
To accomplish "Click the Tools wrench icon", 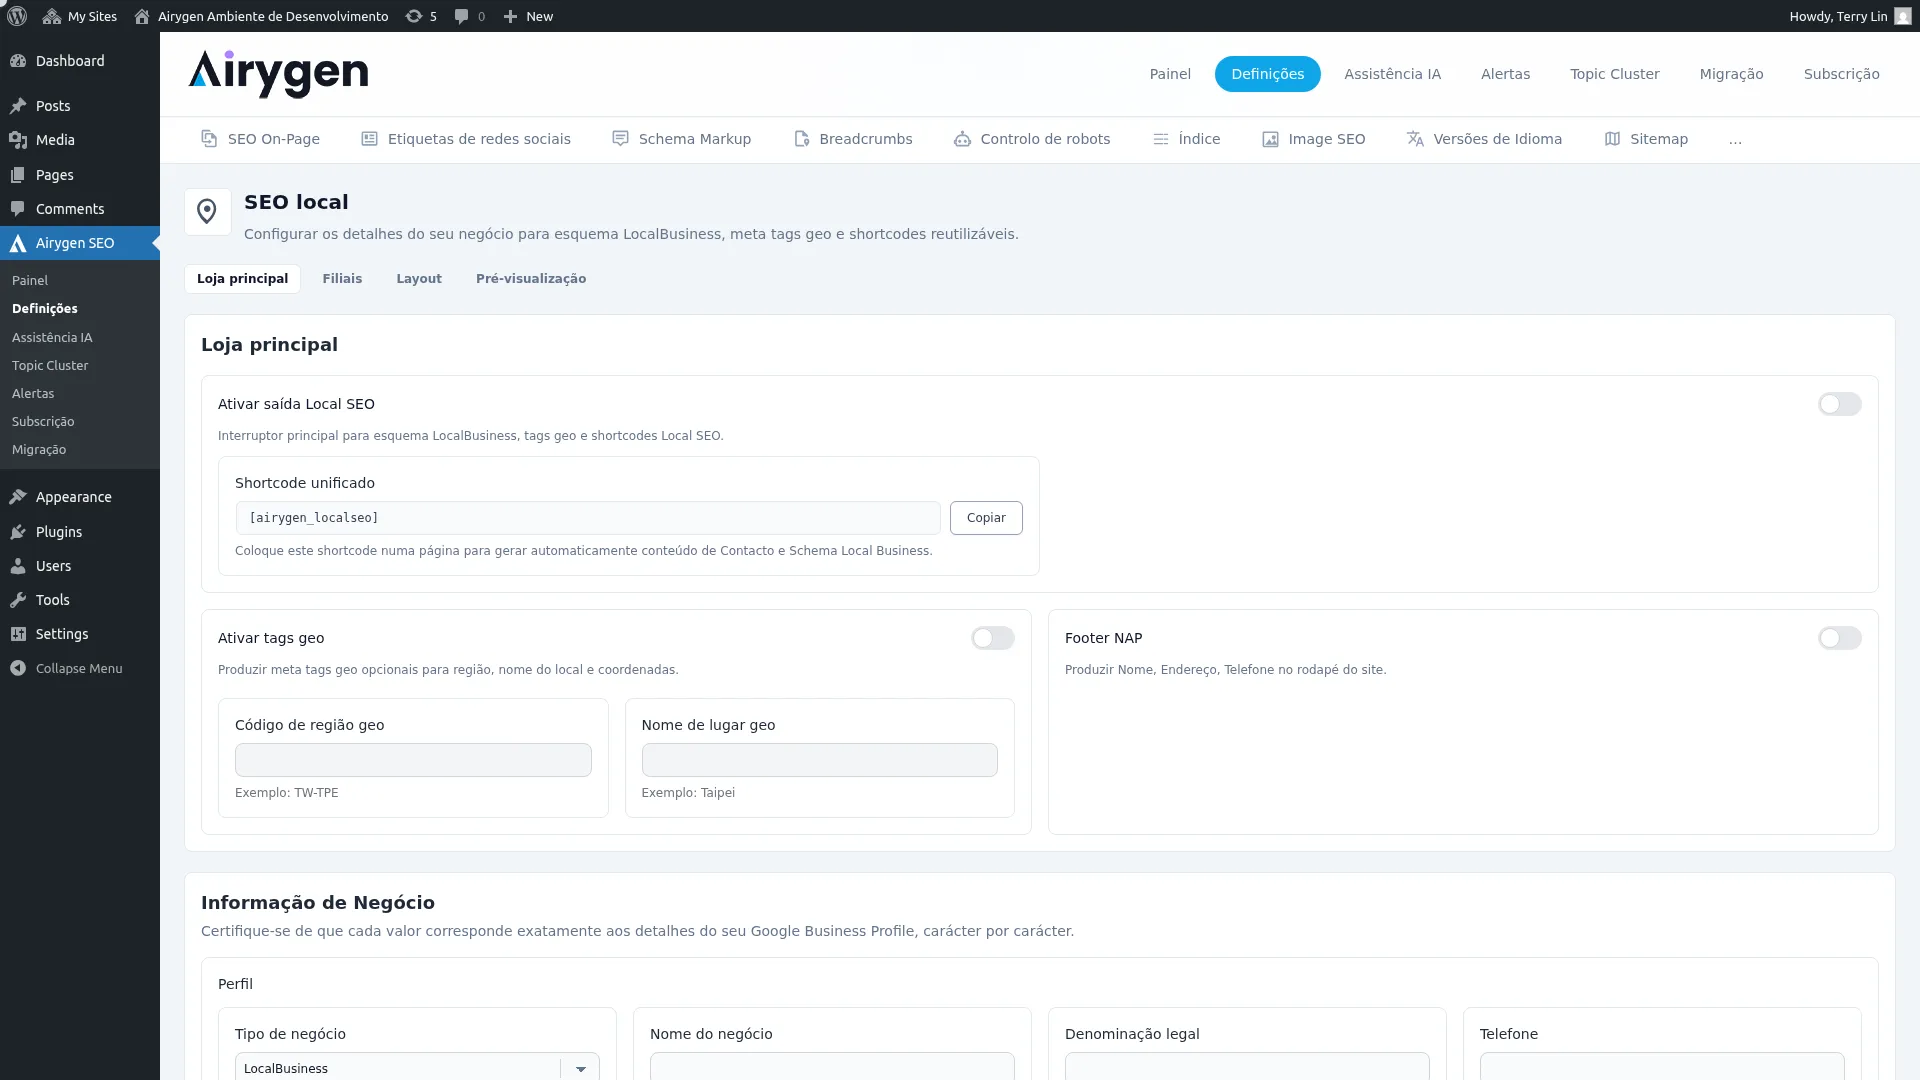I will pos(18,600).
